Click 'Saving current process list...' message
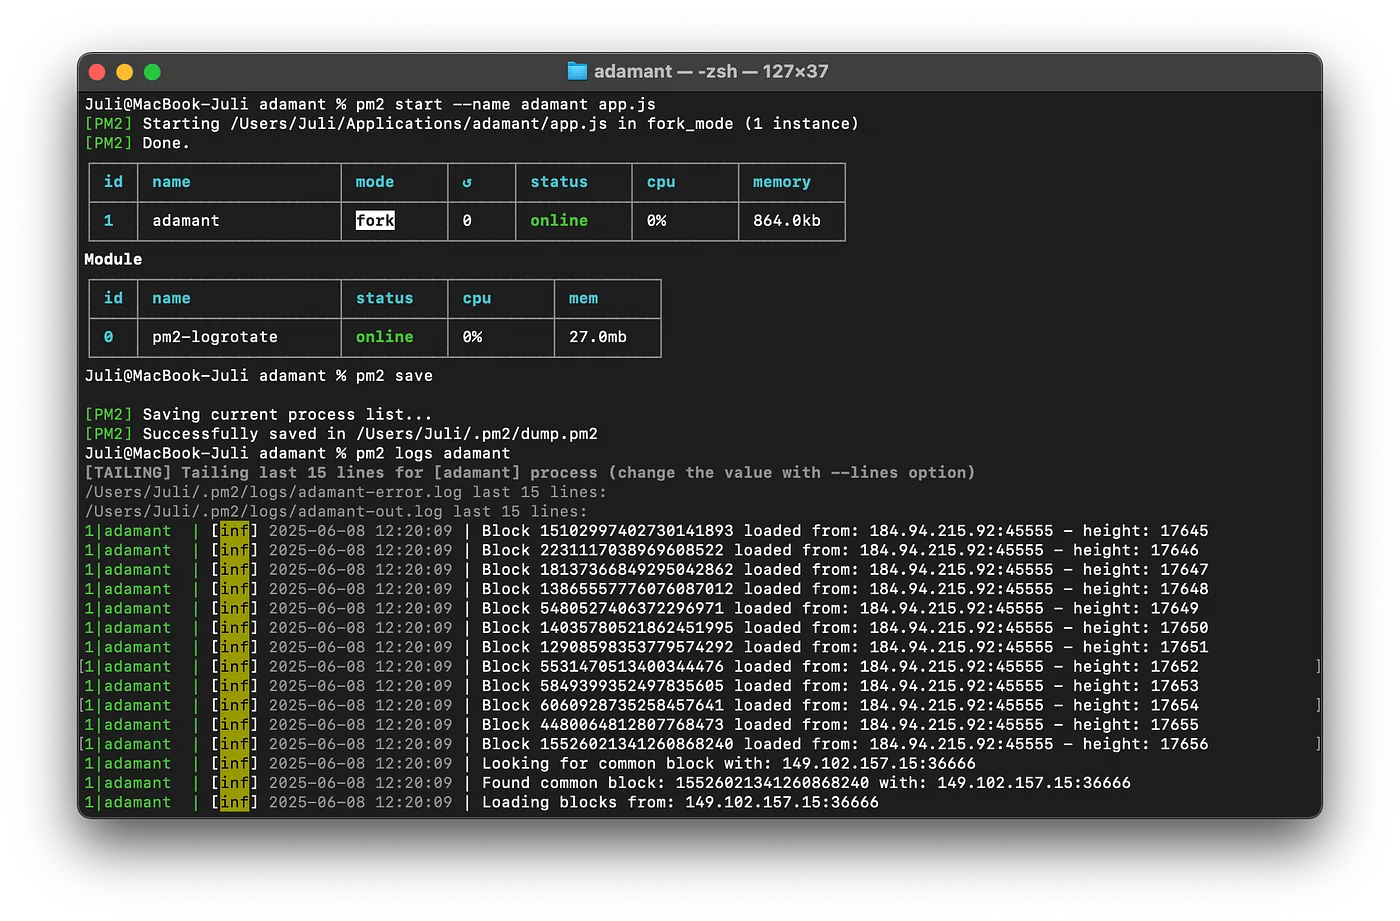Image resolution: width=1400 pixels, height=921 pixels. [287, 414]
